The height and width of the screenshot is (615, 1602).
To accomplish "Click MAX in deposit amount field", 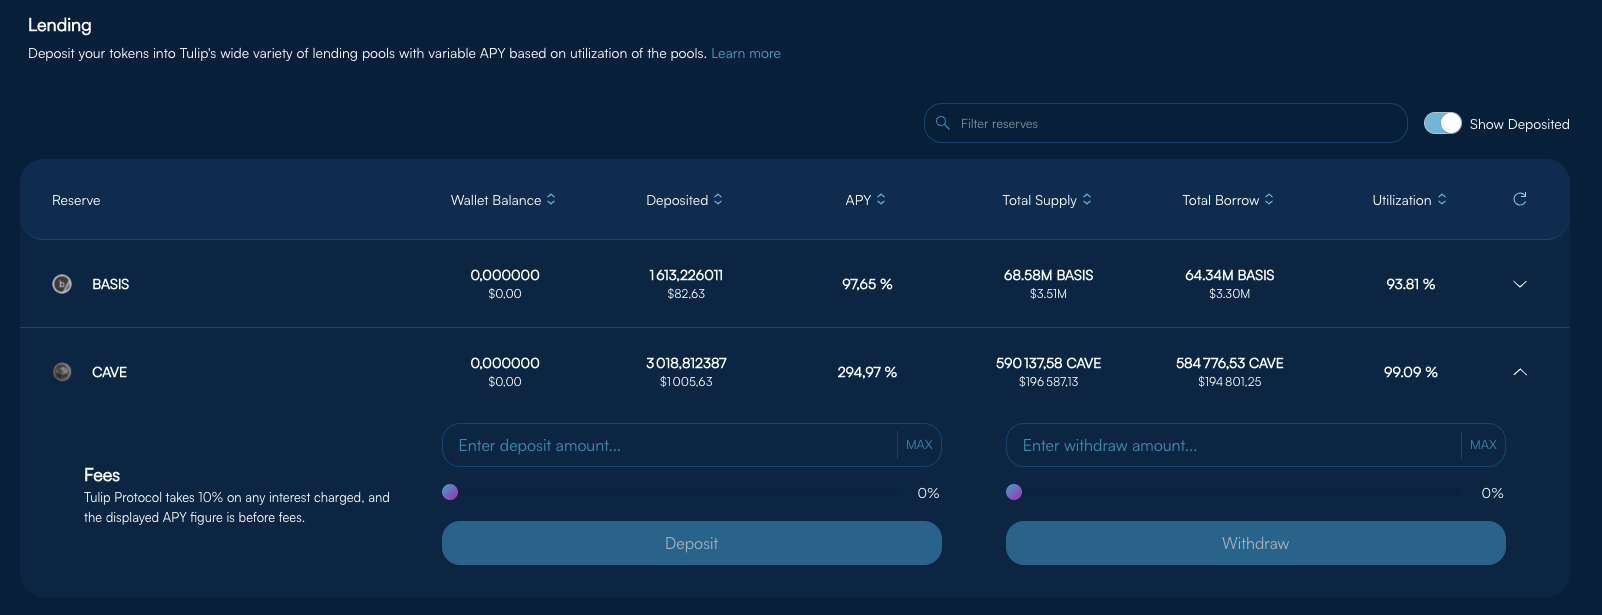I will coord(919,445).
